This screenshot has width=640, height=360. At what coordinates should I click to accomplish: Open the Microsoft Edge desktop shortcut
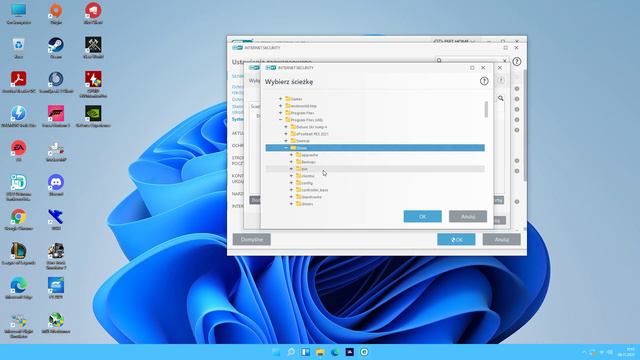18,288
